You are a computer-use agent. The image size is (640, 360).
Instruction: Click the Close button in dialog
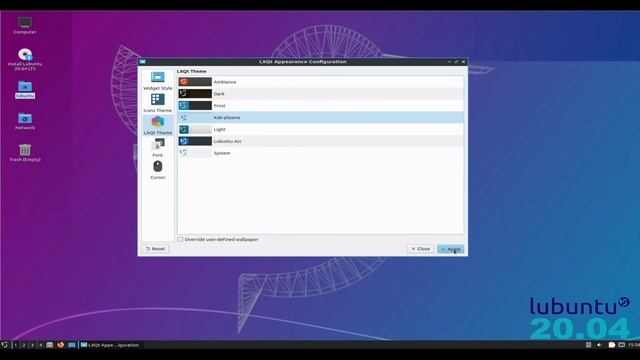click(420, 249)
